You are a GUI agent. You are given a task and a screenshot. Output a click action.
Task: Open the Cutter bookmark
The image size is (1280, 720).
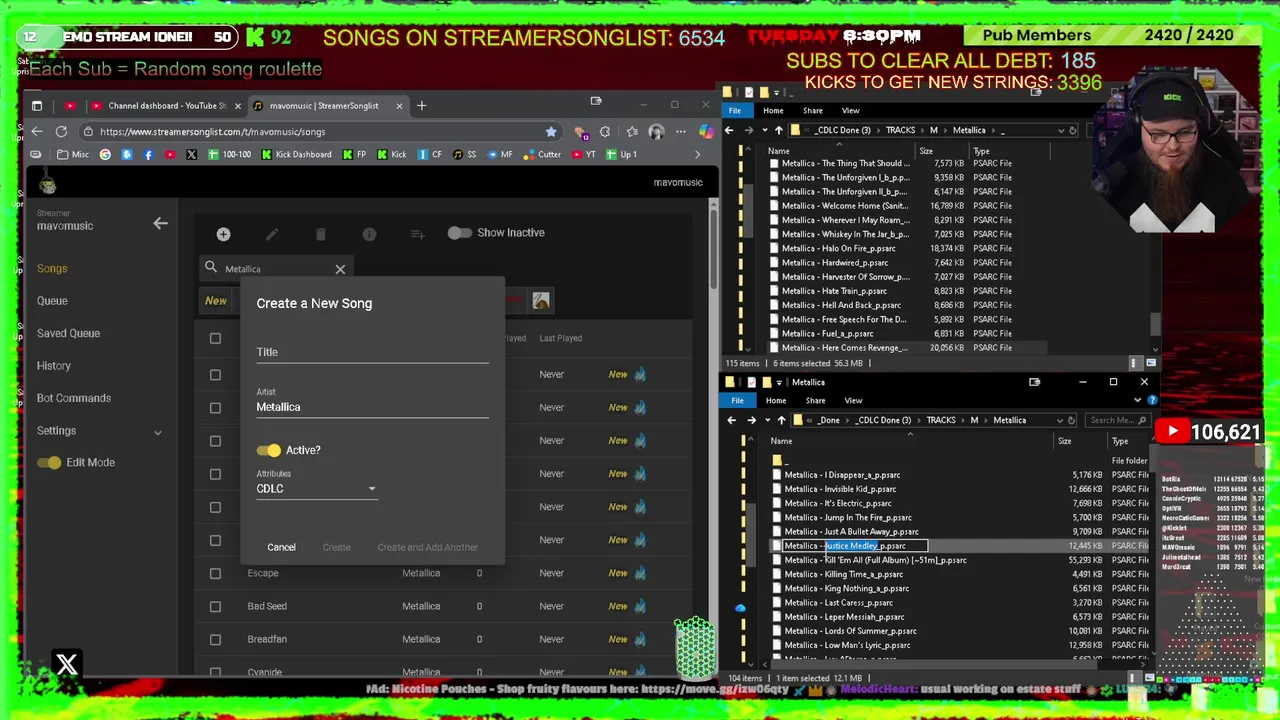click(542, 154)
